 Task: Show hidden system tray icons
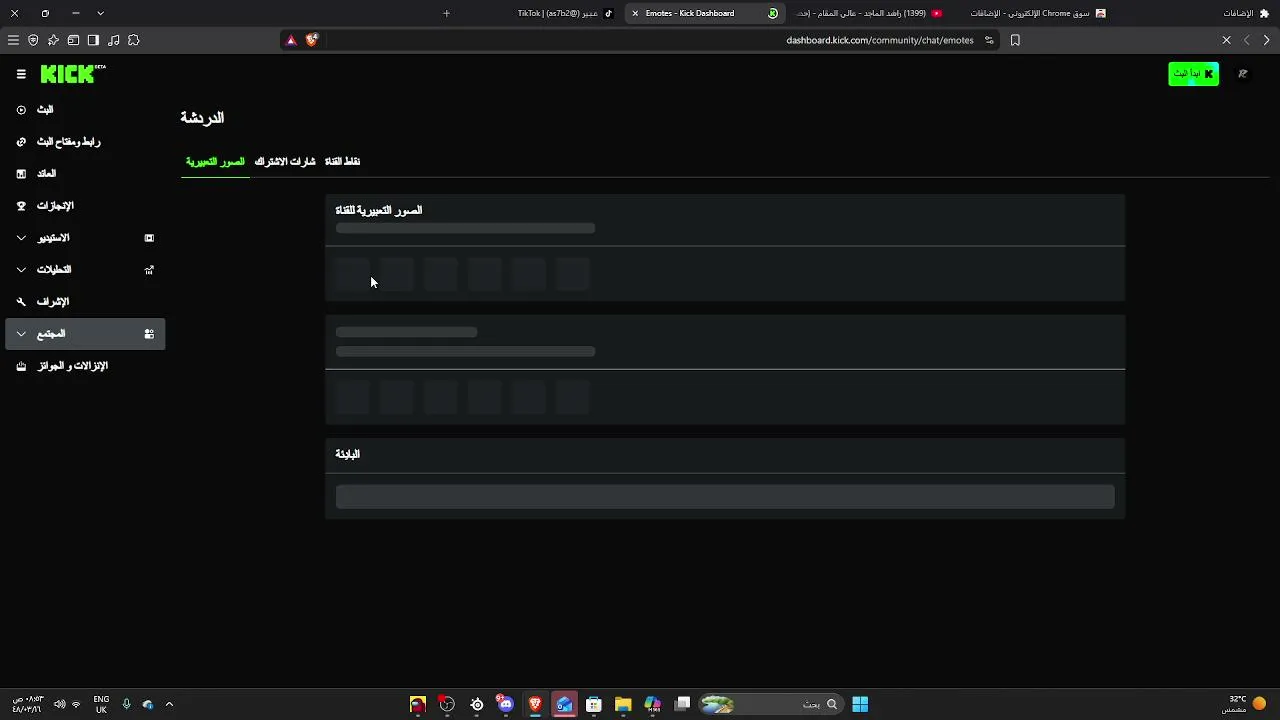(x=169, y=705)
